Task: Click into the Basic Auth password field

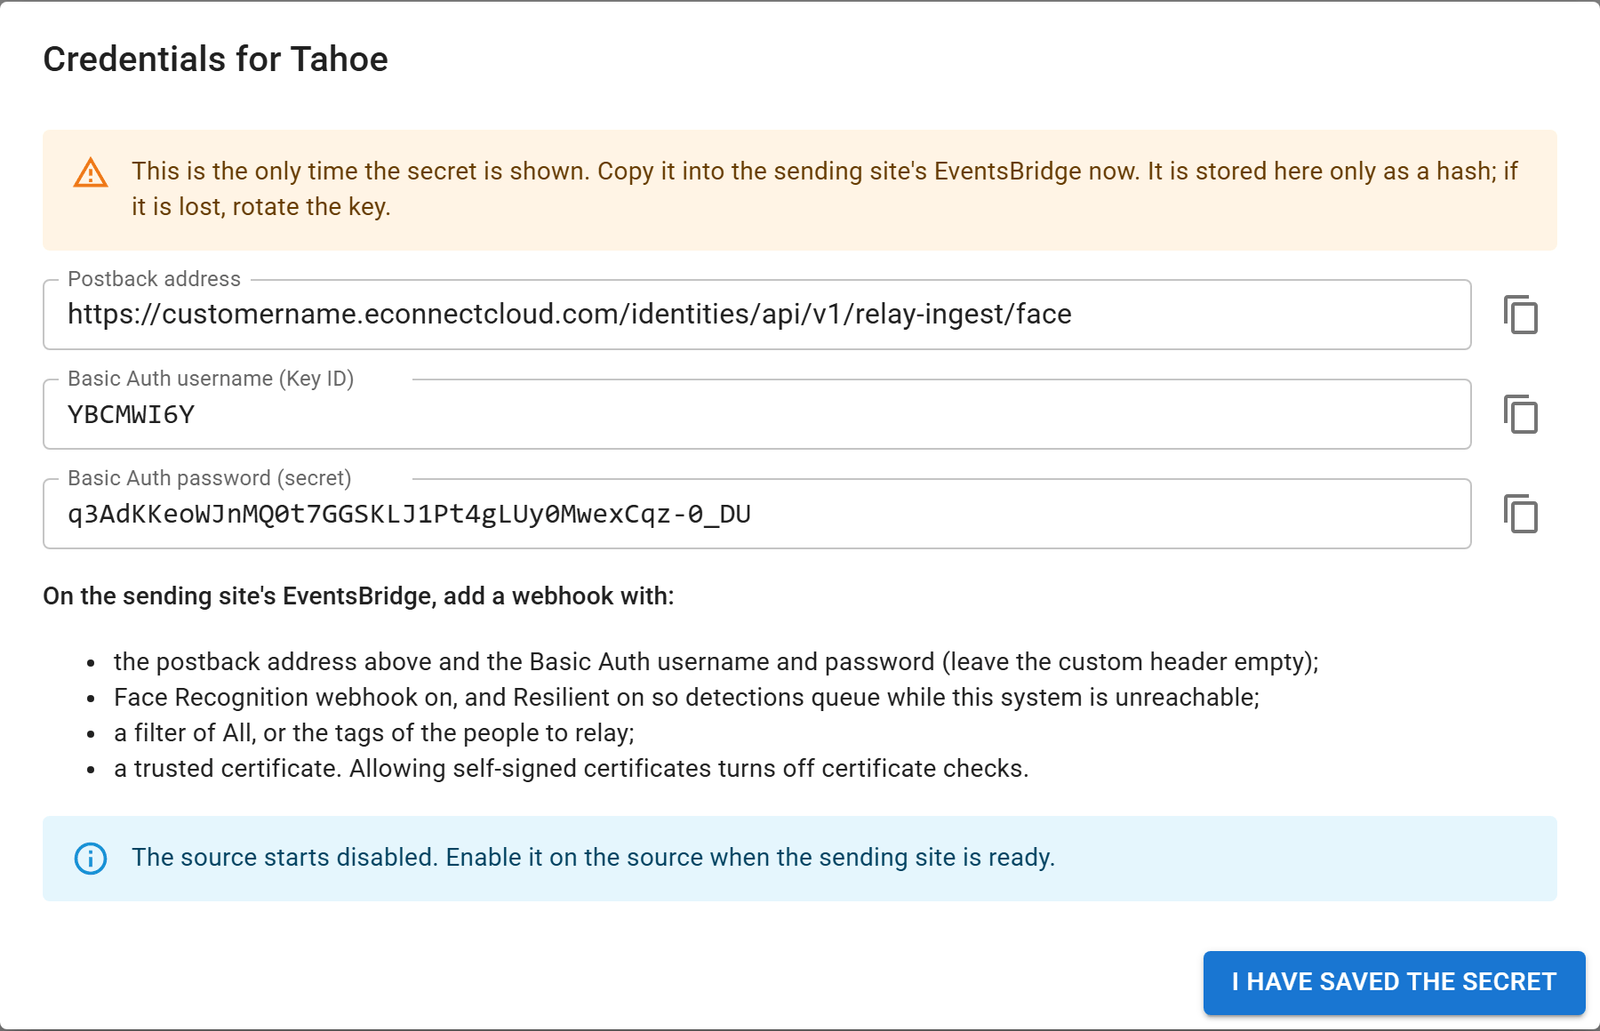Action: [757, 514]
